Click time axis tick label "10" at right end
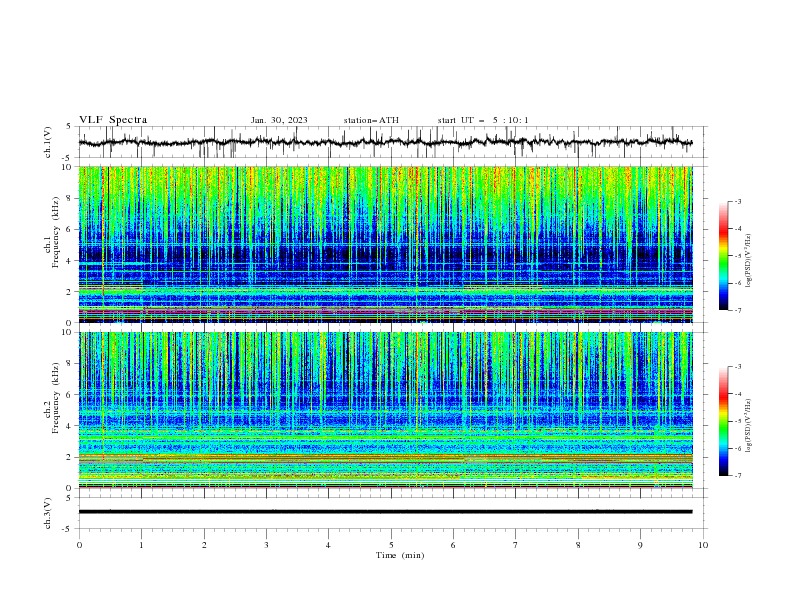Screen dimensions: 792x612 point(703,545)
